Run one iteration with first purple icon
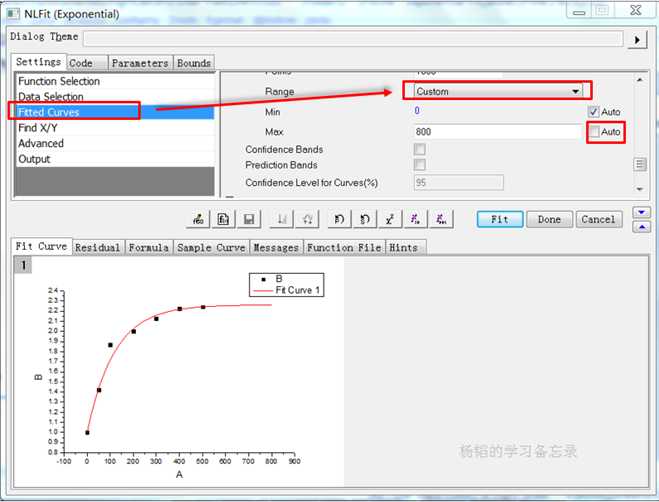This screenshot has height=502, width=659. coord(416,219)
